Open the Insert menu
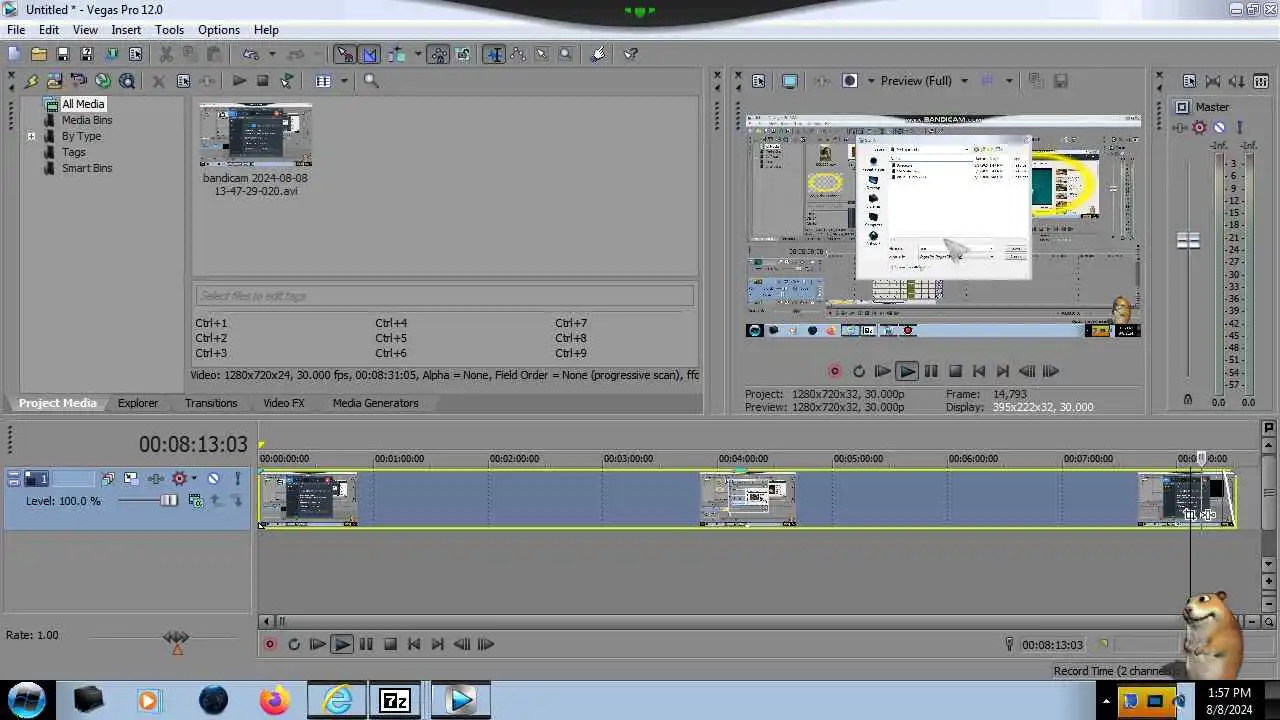The height and width of the screenshot is (720, 1280). (x=126, y=30)
